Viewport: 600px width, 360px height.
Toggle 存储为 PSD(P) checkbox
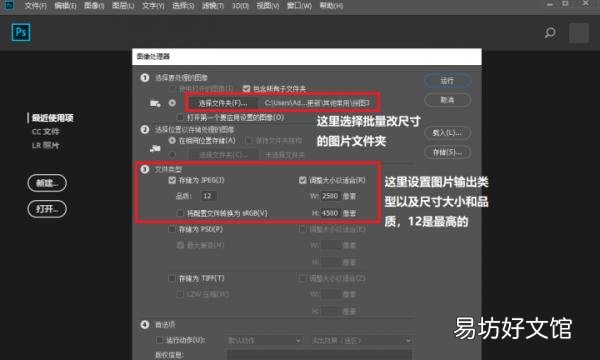point(172,229)
